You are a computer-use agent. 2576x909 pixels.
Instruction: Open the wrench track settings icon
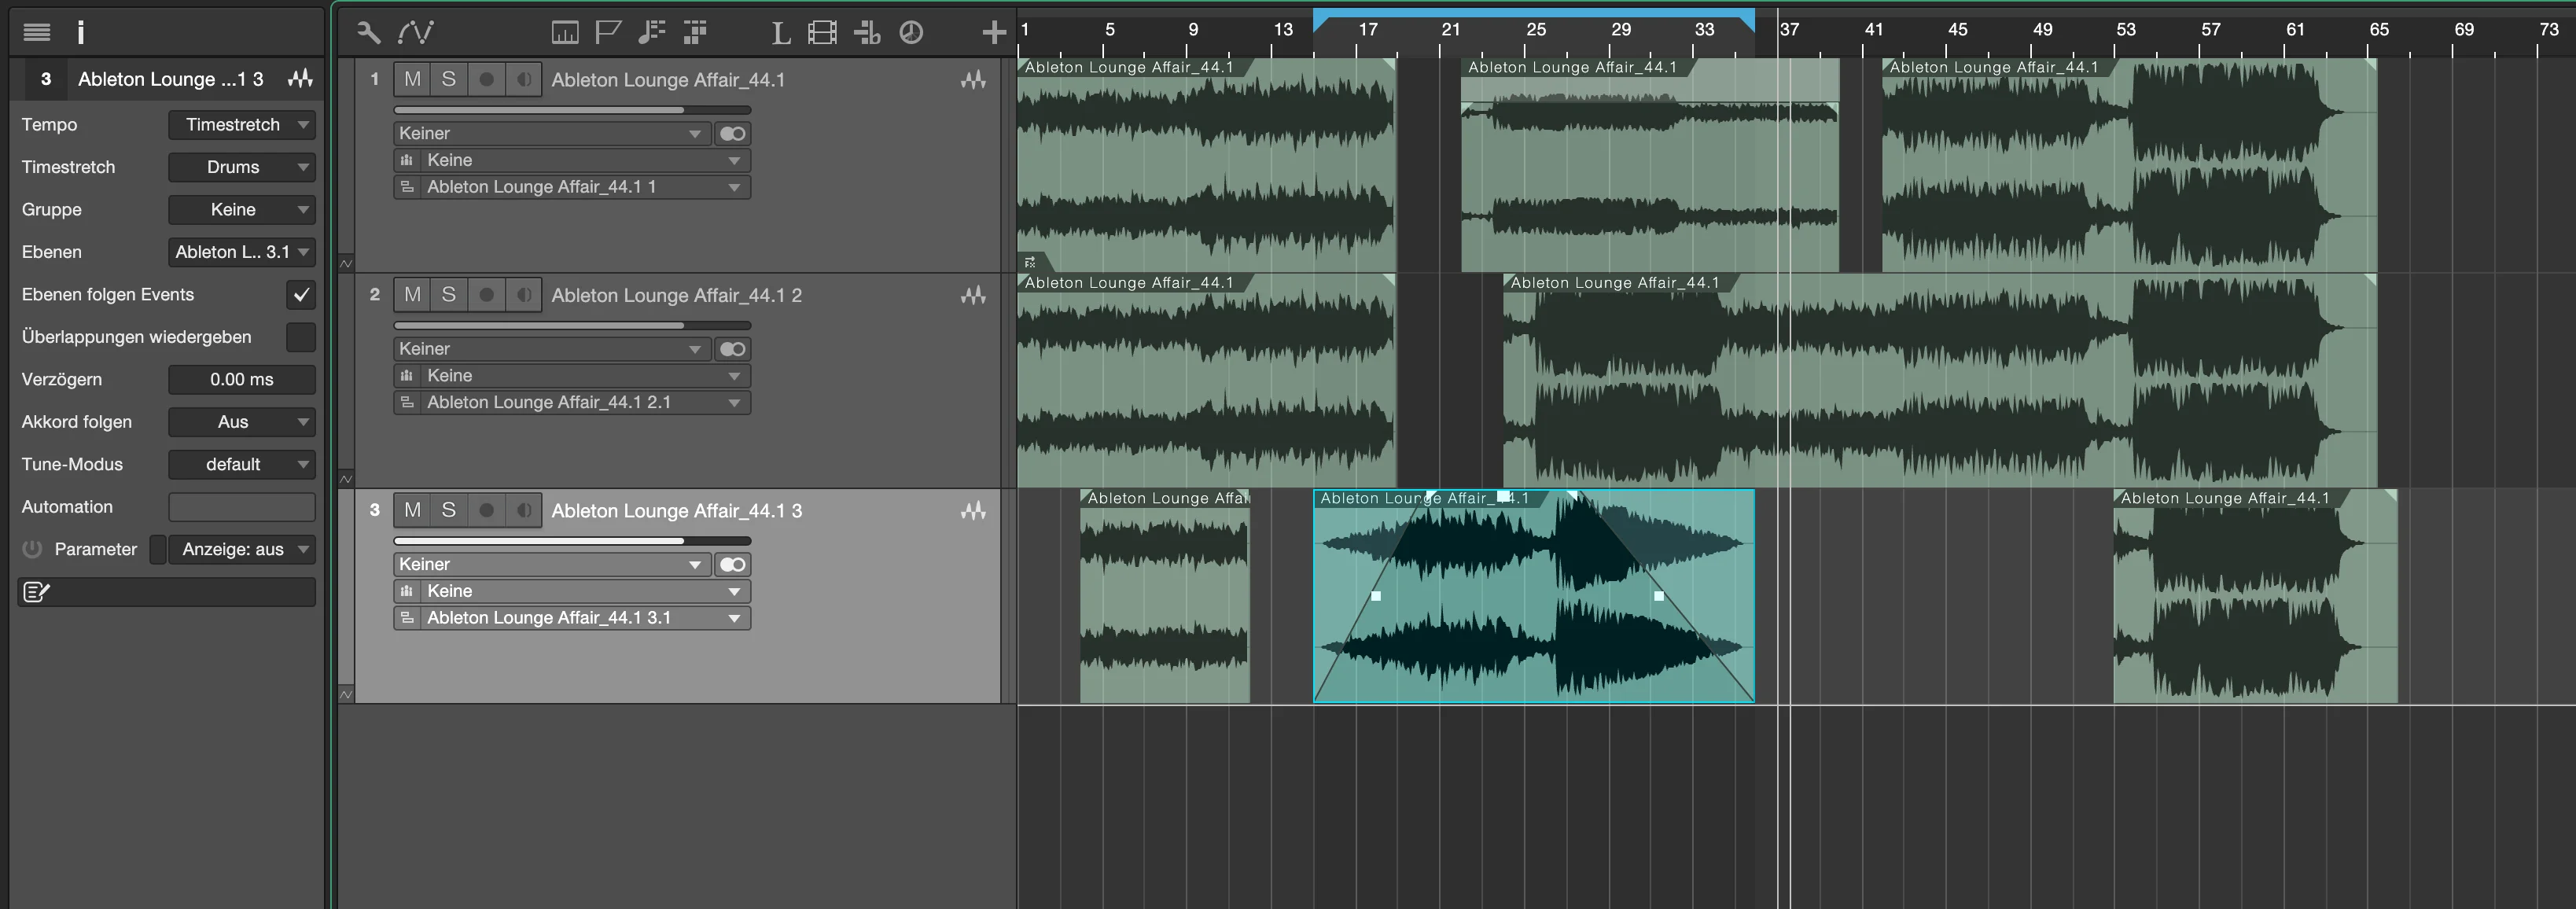(368, 33)
